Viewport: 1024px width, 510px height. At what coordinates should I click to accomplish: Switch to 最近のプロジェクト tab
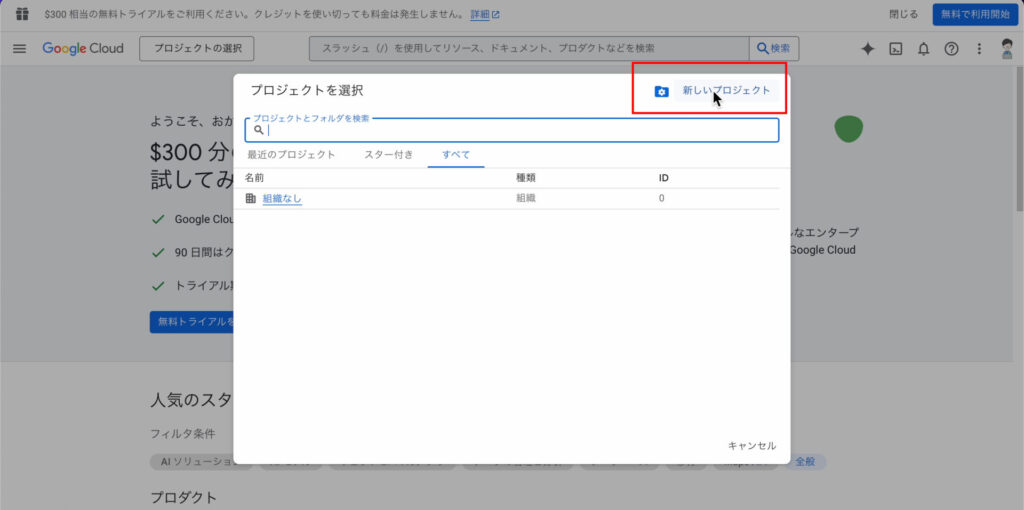[x=291, y=155]
